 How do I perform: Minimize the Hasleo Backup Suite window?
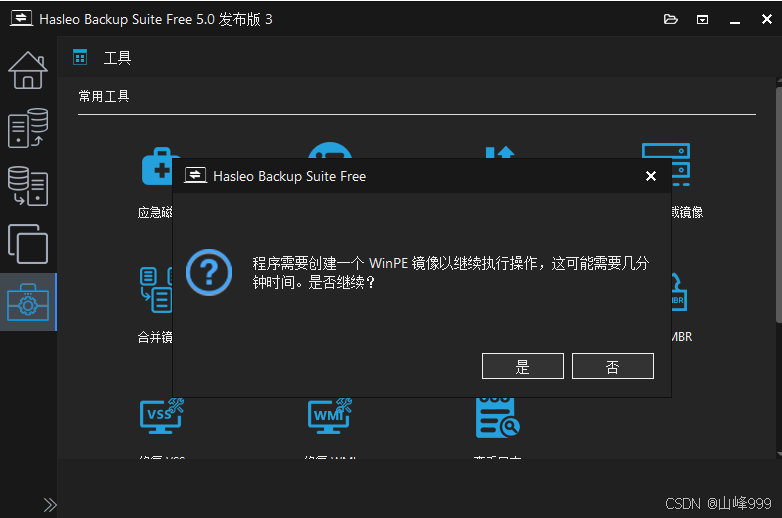tap(735, 20)
